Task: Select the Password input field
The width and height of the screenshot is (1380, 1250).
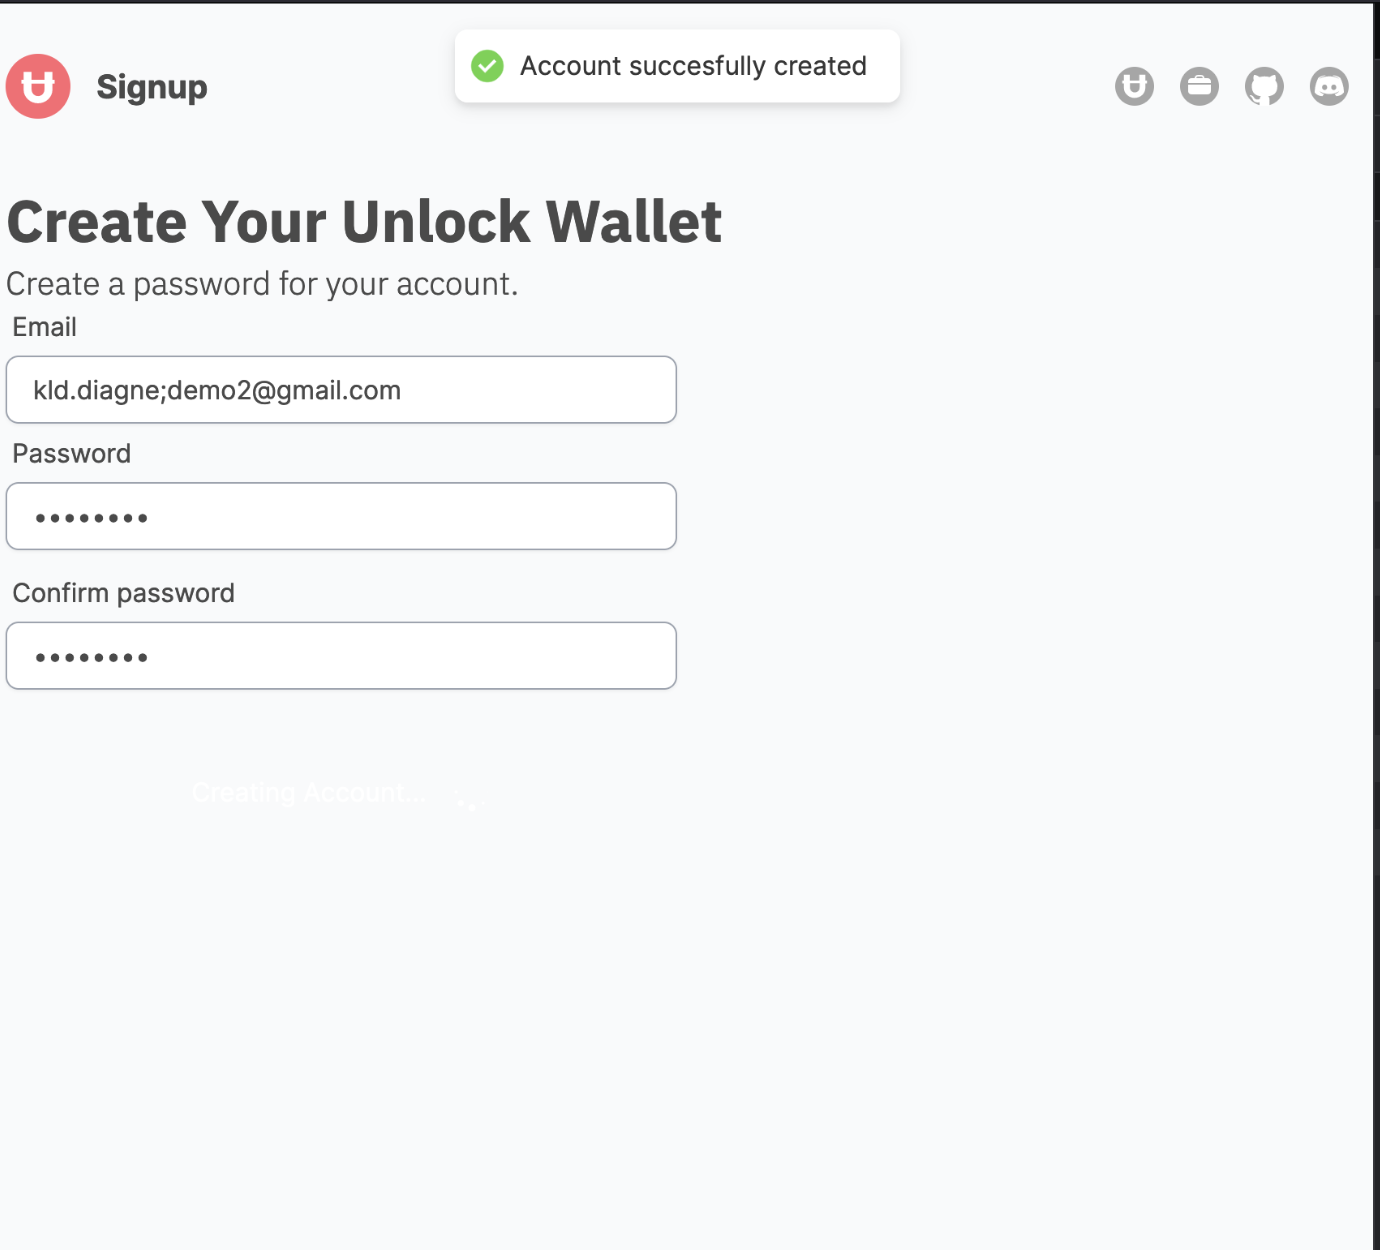Action: point(340,516)
